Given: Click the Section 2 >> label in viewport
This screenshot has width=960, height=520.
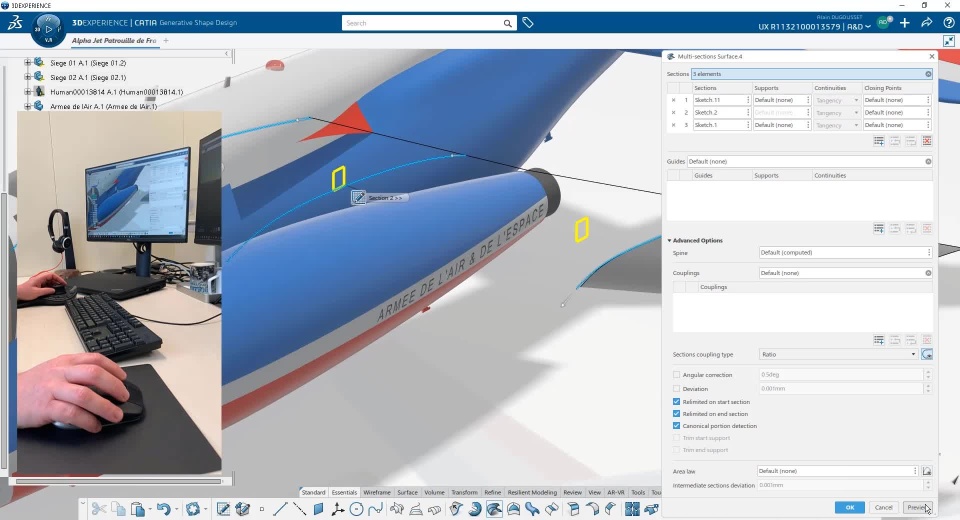Looking at the screenshot, I should pyautogui.click(x=386, y=198).
